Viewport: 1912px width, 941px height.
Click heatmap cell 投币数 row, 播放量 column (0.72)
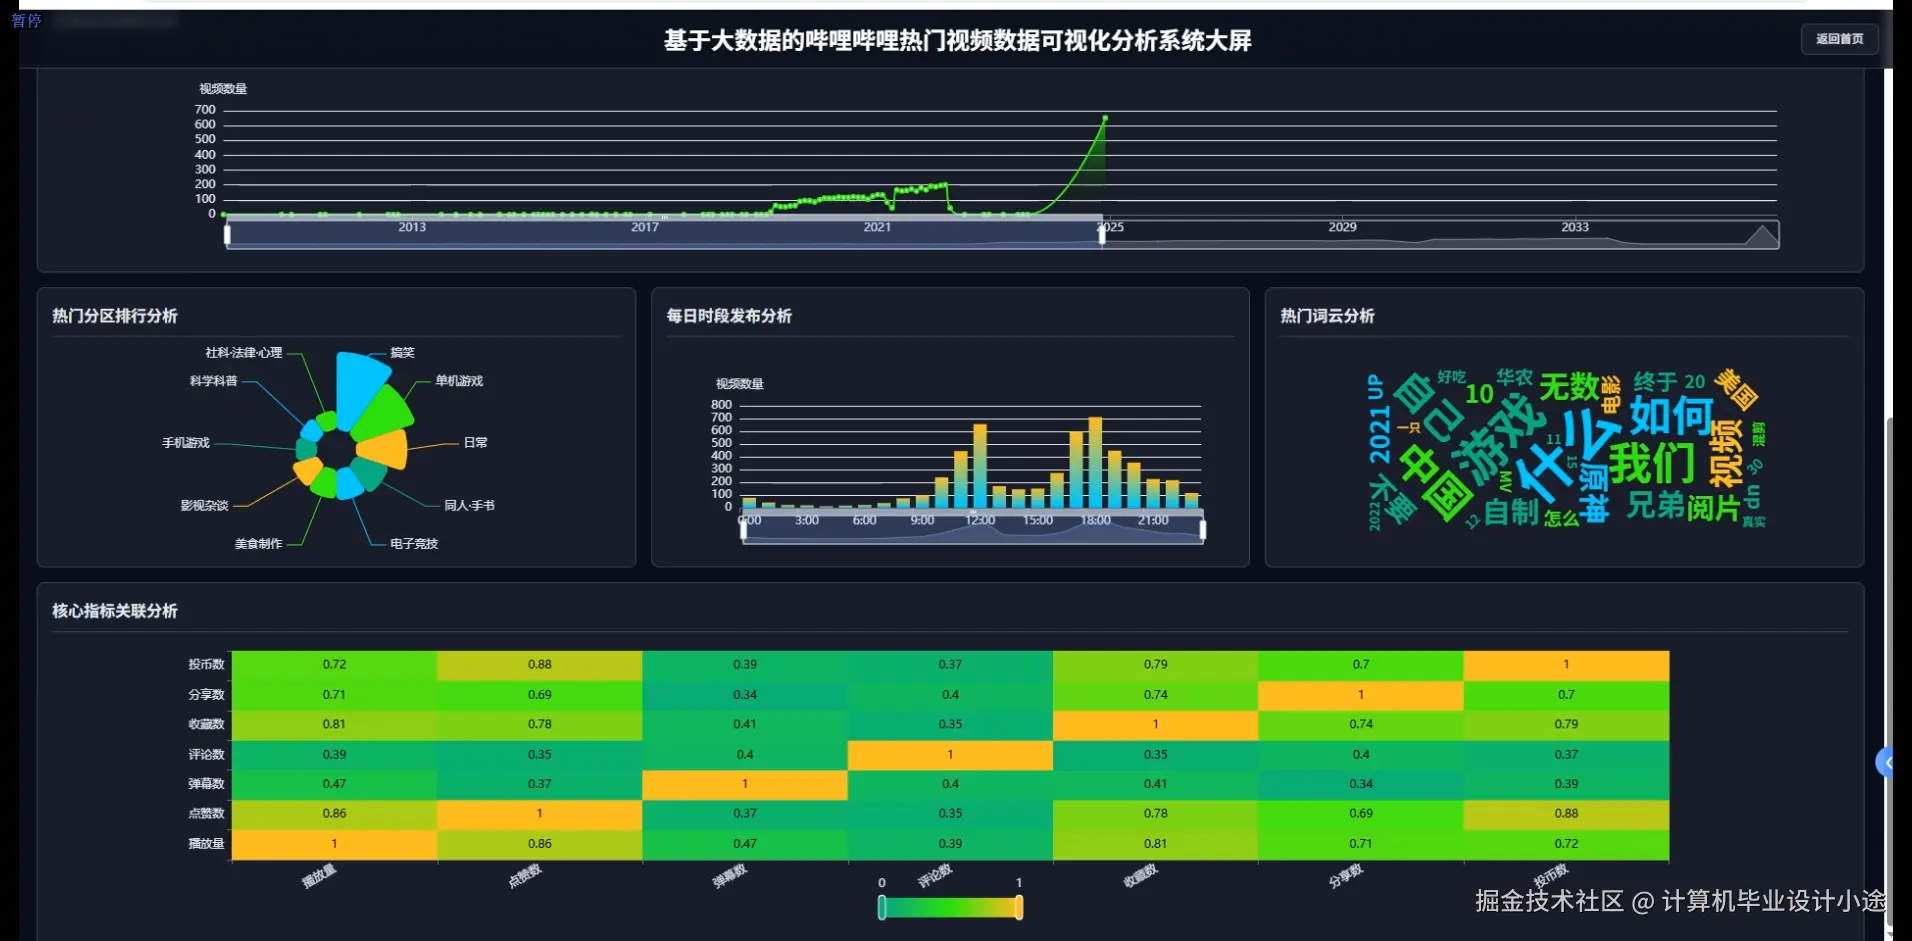(x=334, y=664)
